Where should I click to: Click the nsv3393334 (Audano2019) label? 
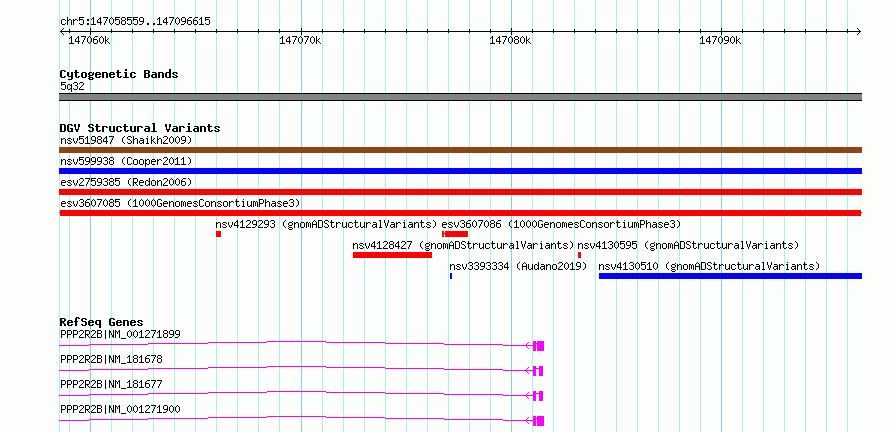(518, 266)
